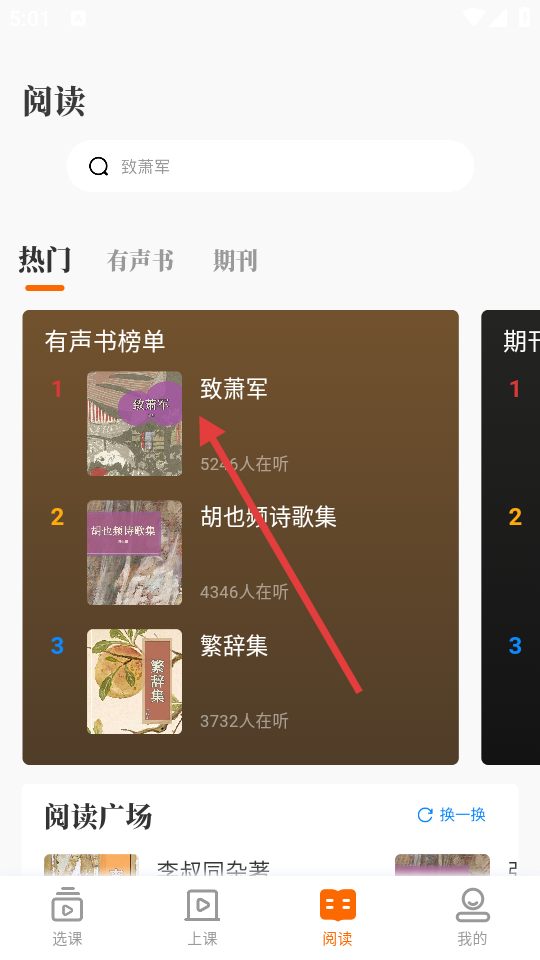Open the 选课 tab icon

tap(67, 905)
